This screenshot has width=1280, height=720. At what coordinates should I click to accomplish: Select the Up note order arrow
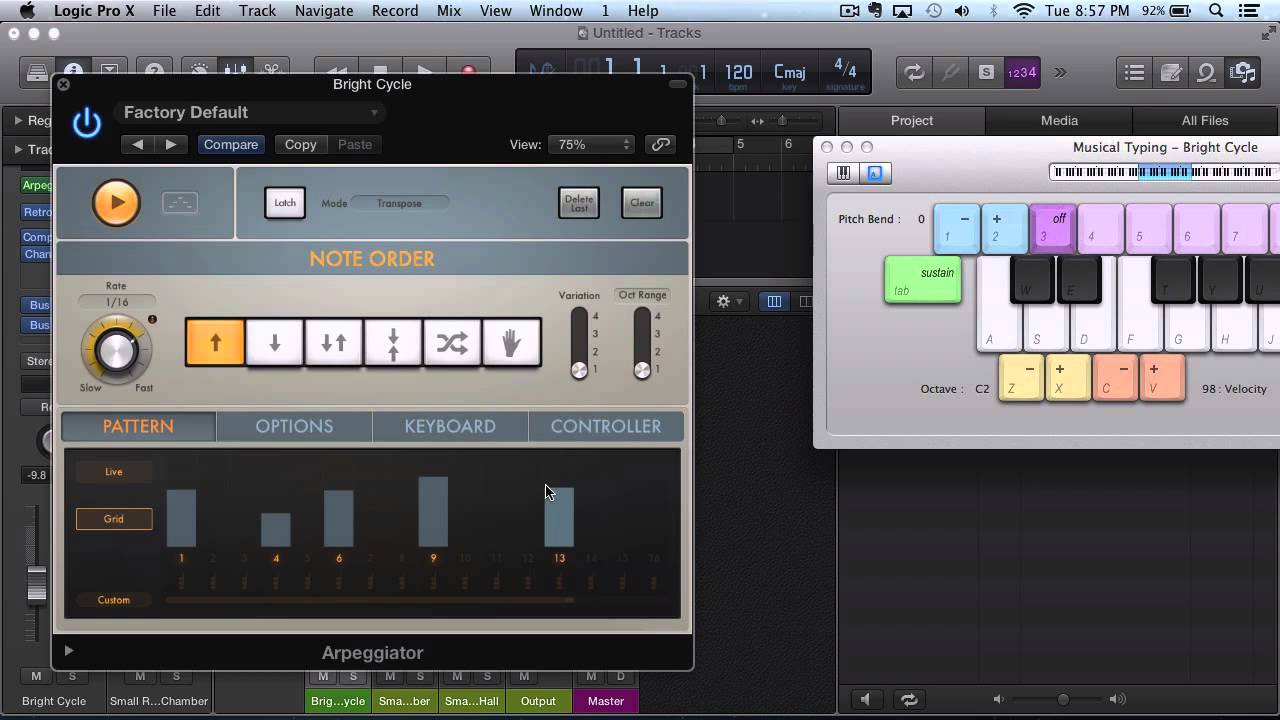click(x=215, y=343)
